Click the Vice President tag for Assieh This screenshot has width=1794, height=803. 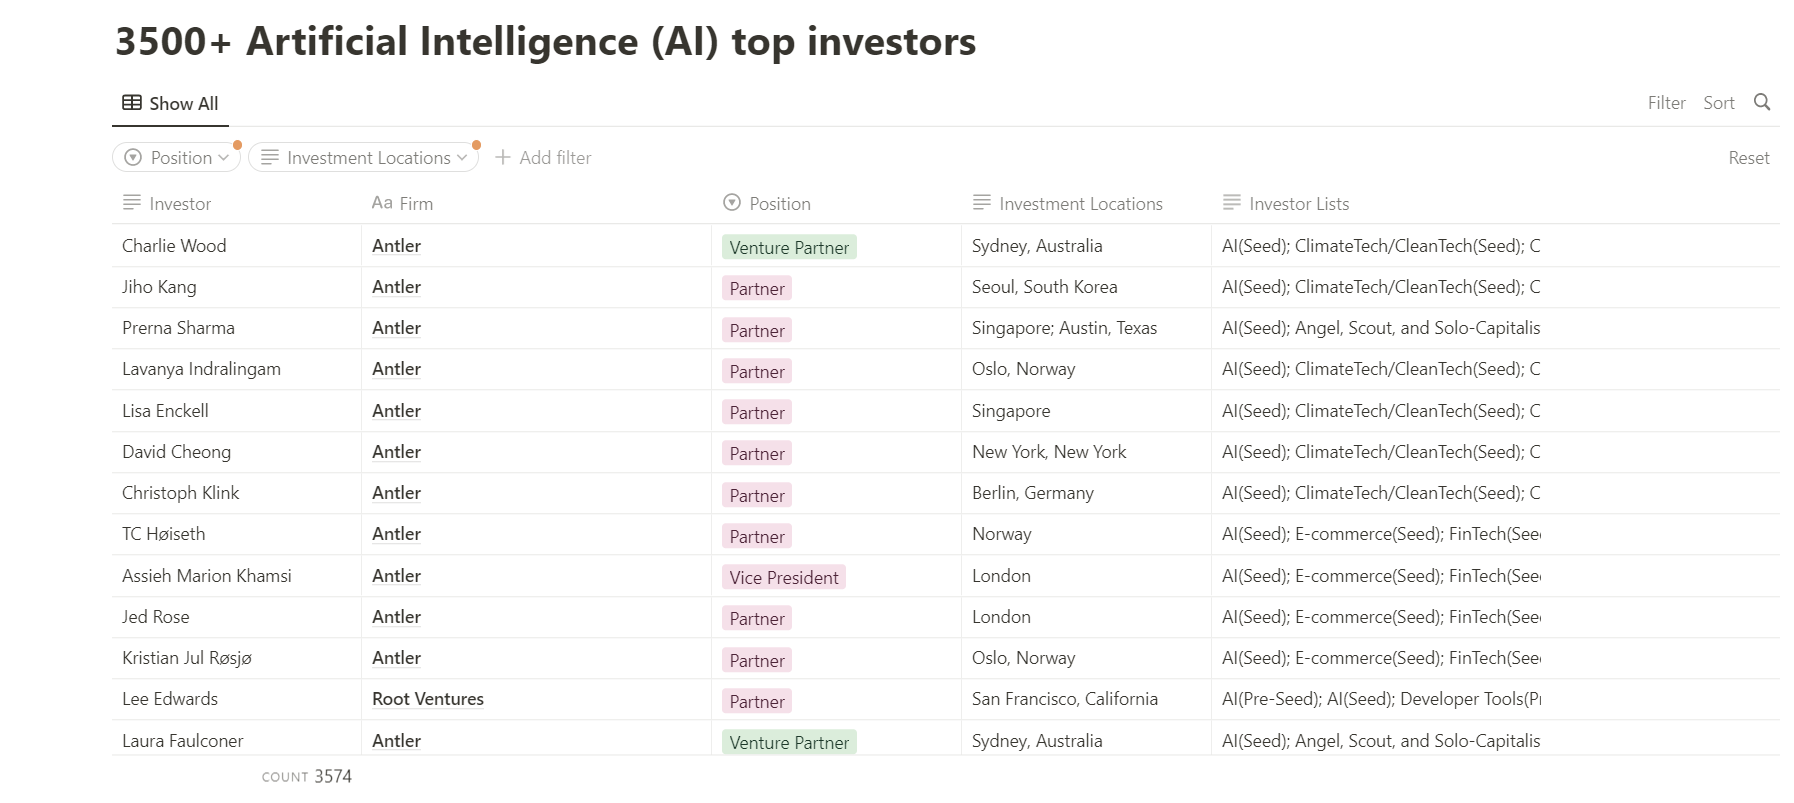tap(784, 577)
